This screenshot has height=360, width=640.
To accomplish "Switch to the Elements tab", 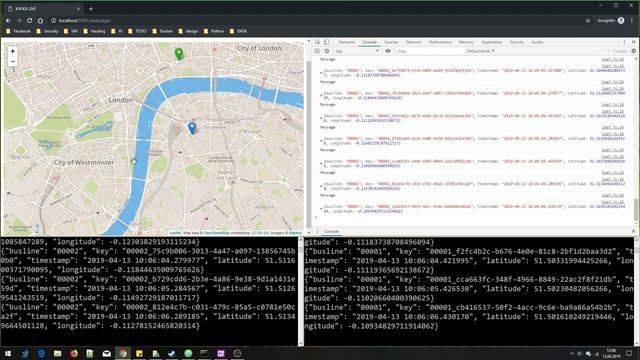I will [x=347, y=42].
